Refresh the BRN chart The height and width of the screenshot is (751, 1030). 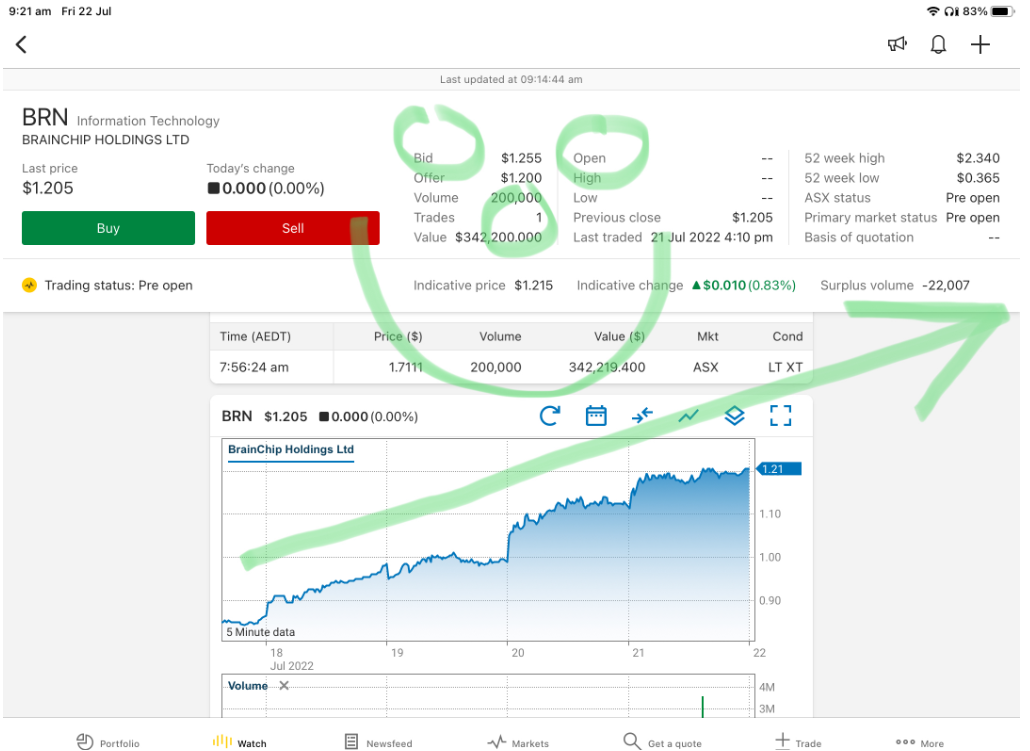550,416
